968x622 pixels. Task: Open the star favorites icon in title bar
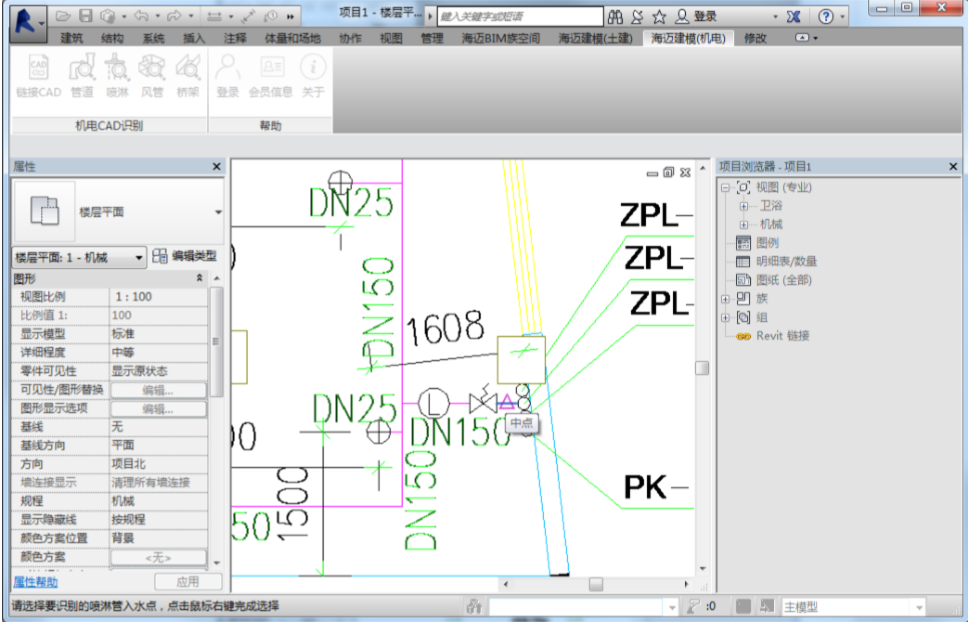tap(659, 17)
